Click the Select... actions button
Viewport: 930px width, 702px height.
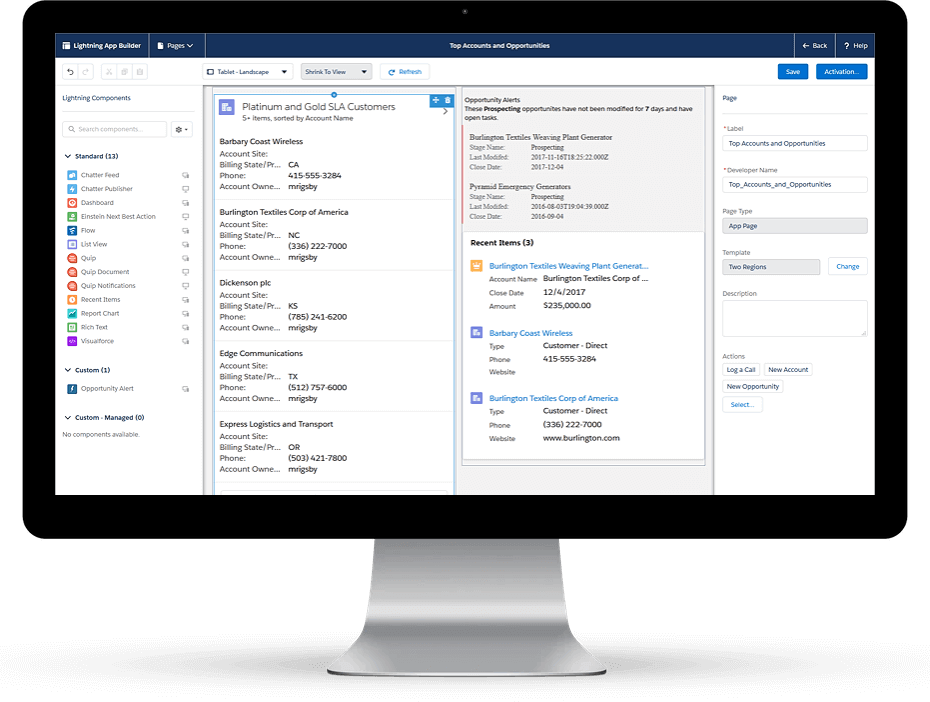(x=742, y=405)
